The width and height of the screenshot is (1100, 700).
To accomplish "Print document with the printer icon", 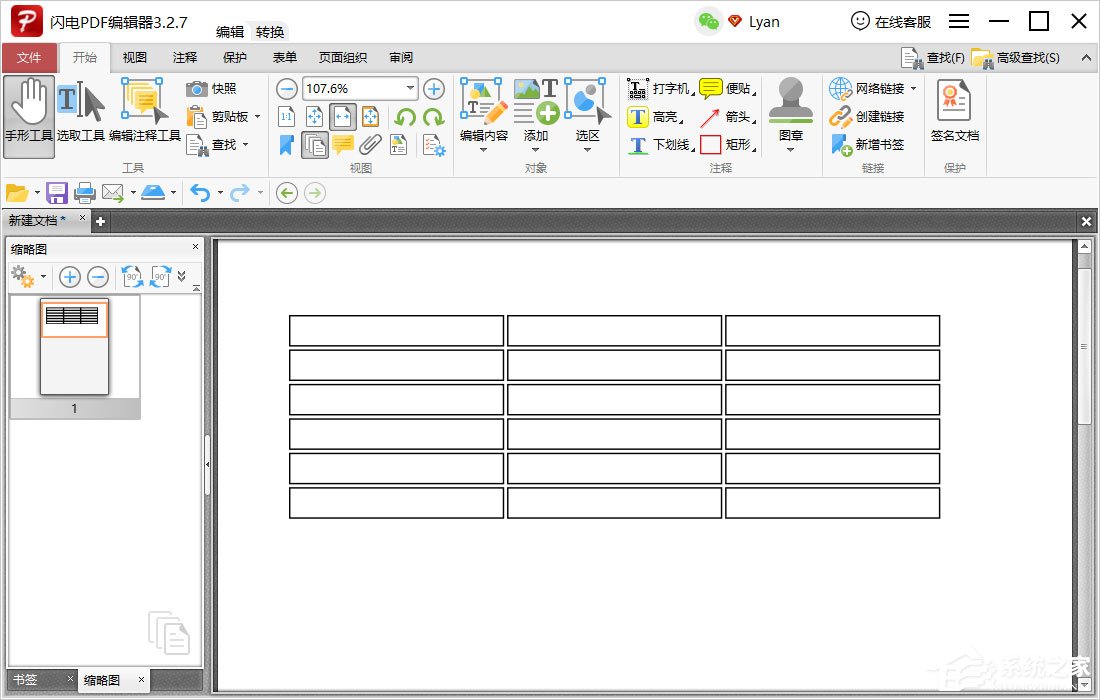I will pos(85,193).
